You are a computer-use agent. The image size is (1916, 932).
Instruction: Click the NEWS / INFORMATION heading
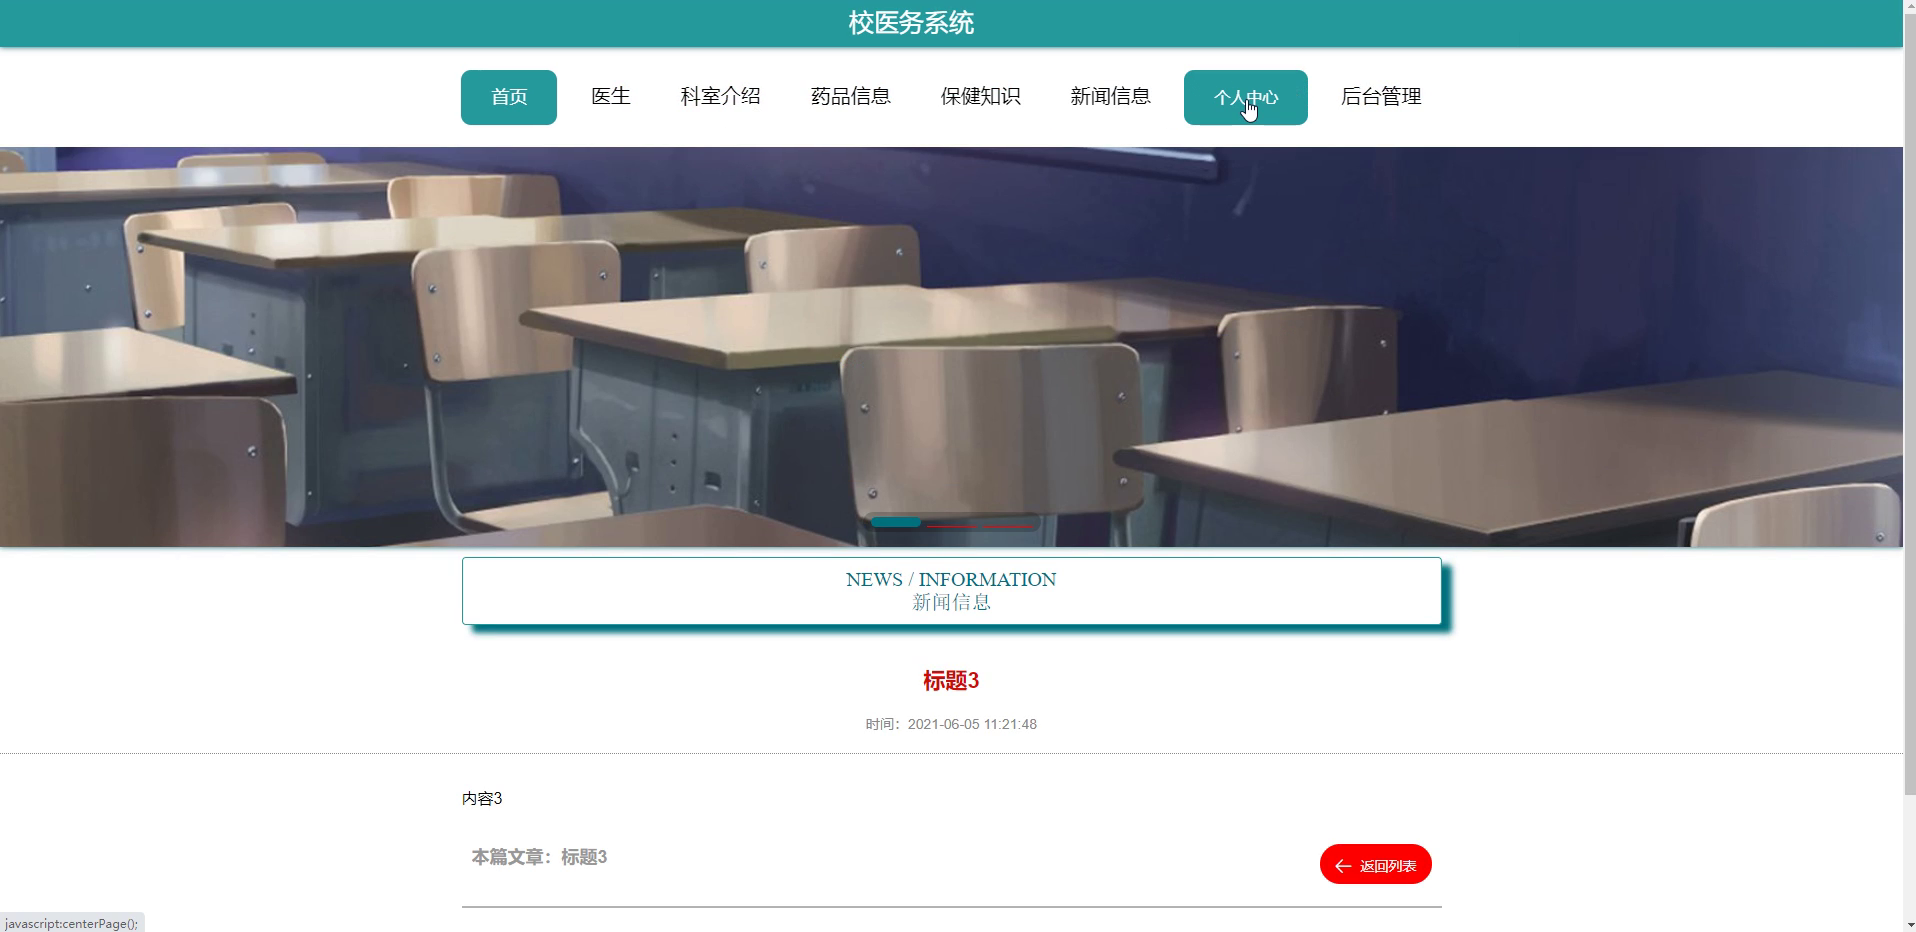coord(951,580)
